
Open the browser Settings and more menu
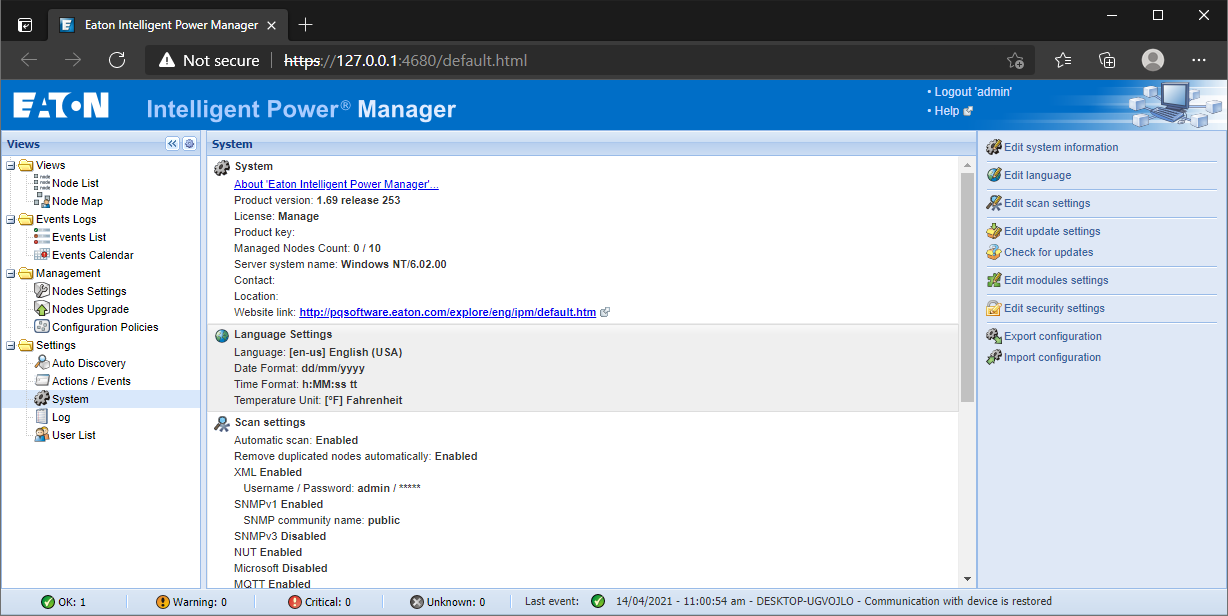pyautogui.click(x=1199, y=60)
